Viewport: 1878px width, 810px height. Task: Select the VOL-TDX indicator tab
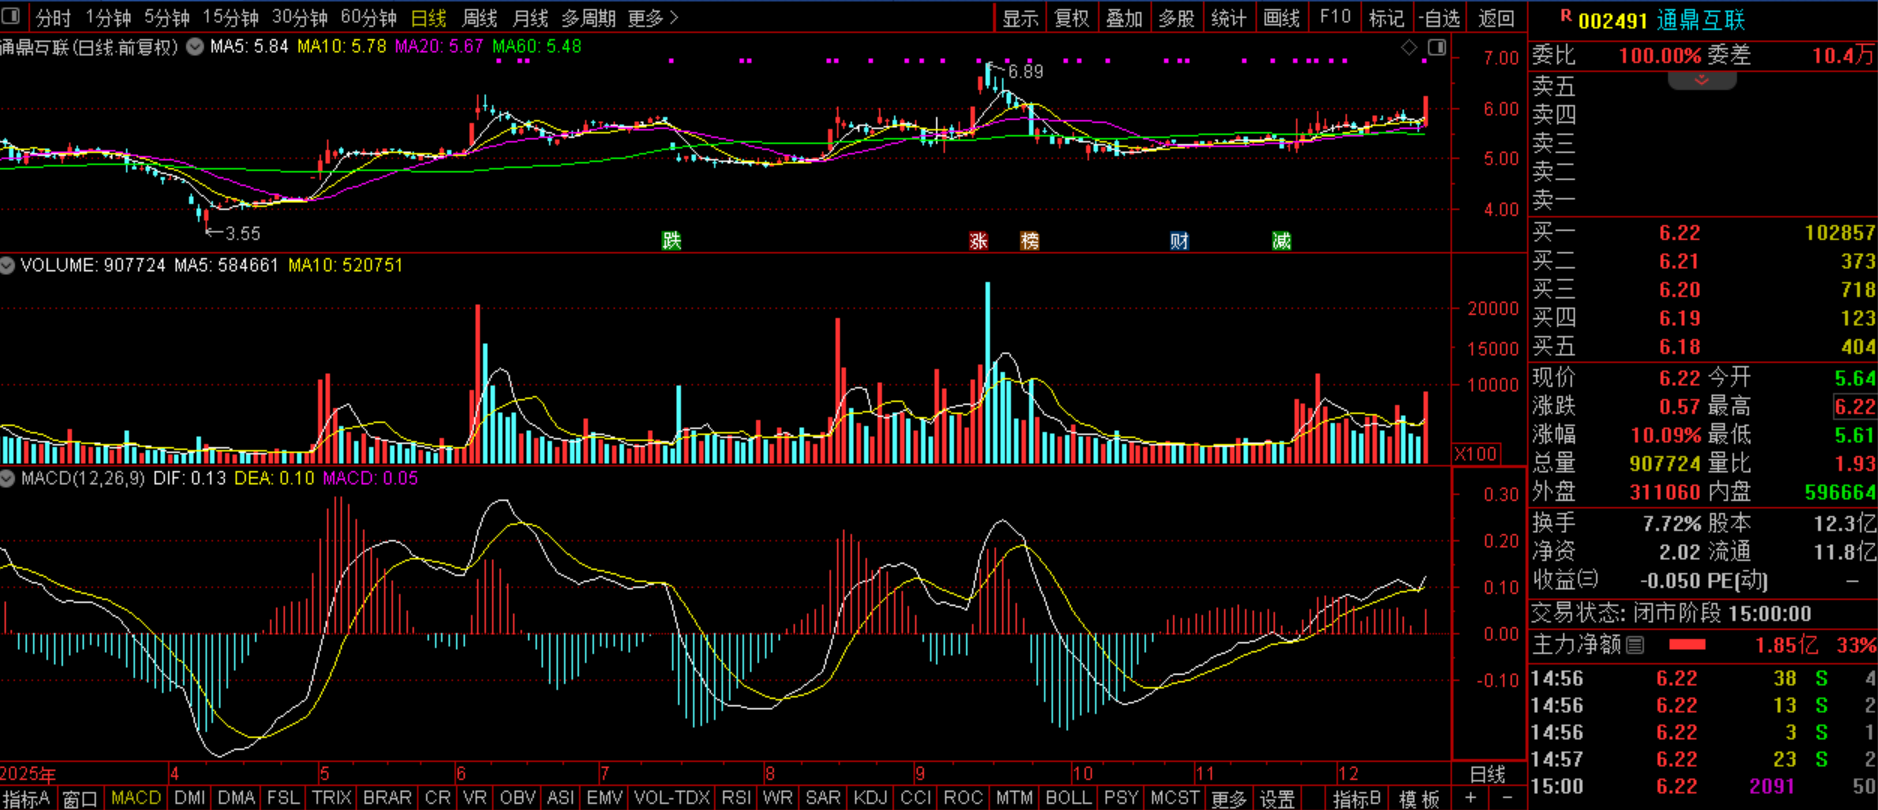click(x=672, y=798)
